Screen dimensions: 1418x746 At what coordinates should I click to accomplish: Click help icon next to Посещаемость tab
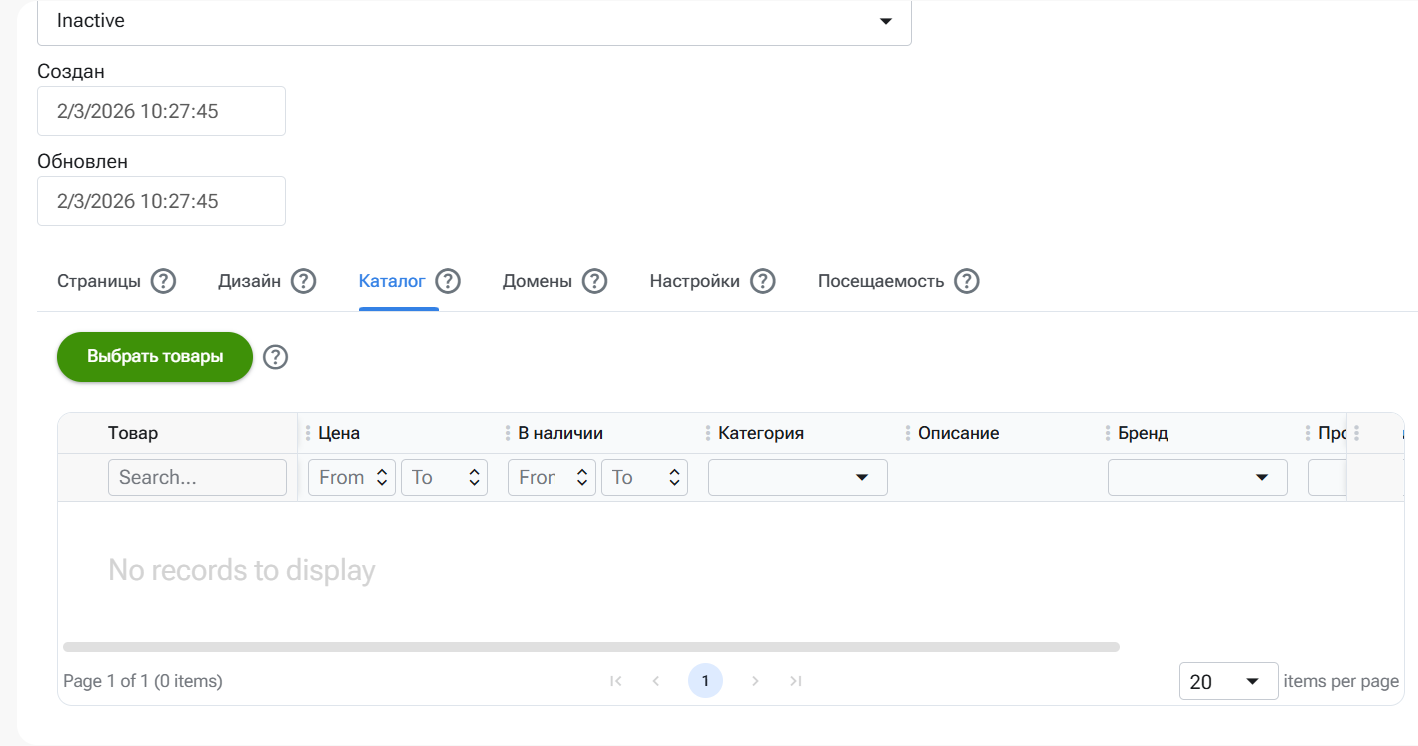(966, 281)
